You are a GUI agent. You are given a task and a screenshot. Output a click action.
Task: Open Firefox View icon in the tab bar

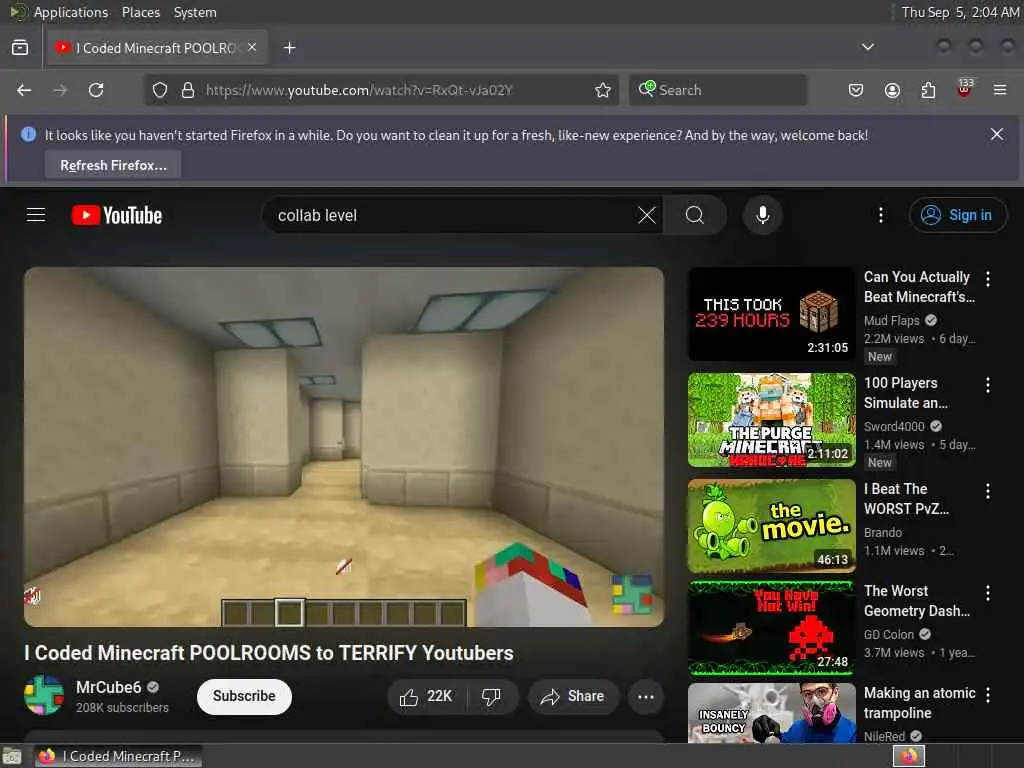tap(20, 48)
